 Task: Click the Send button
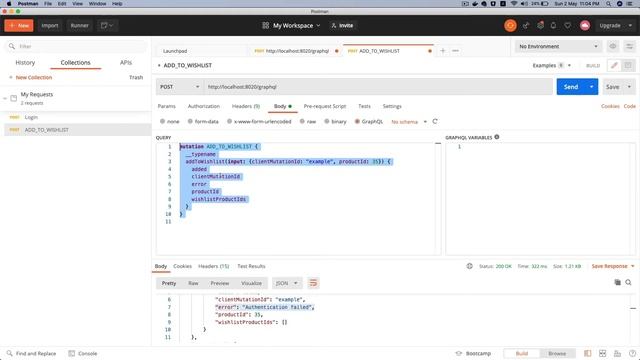coord(571,87)
